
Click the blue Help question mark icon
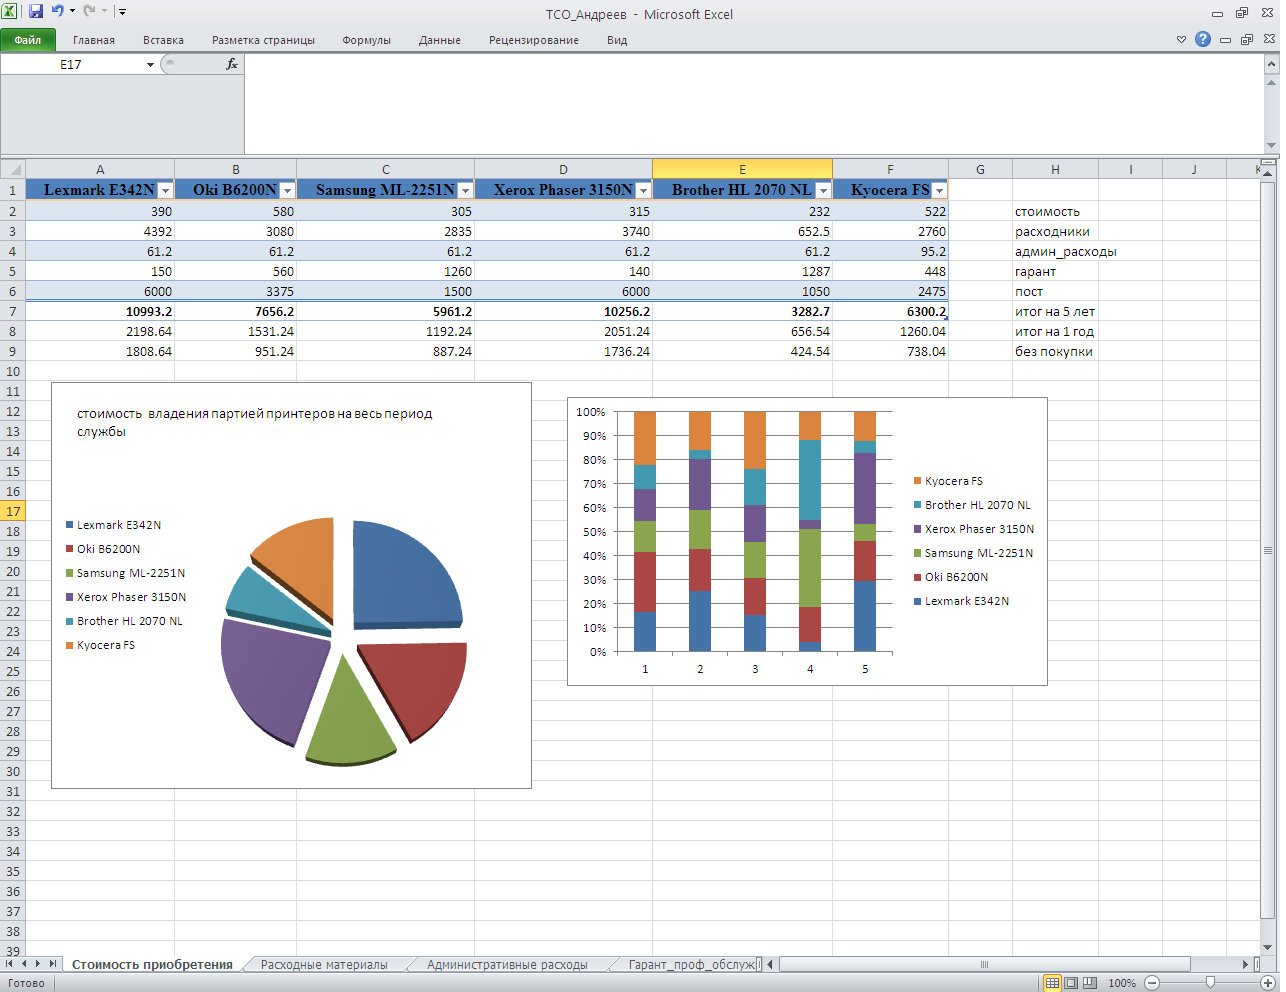pos(1203,39)
